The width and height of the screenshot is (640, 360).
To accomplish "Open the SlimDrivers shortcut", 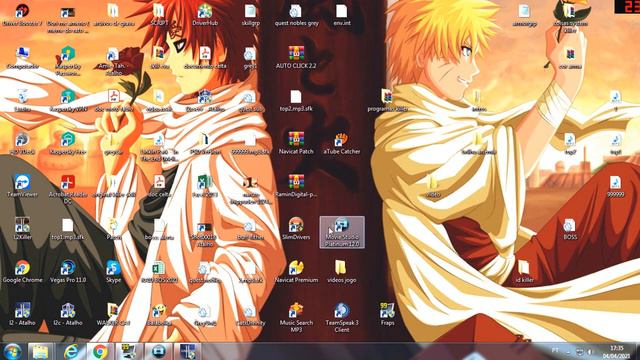I will click(296, 229).
